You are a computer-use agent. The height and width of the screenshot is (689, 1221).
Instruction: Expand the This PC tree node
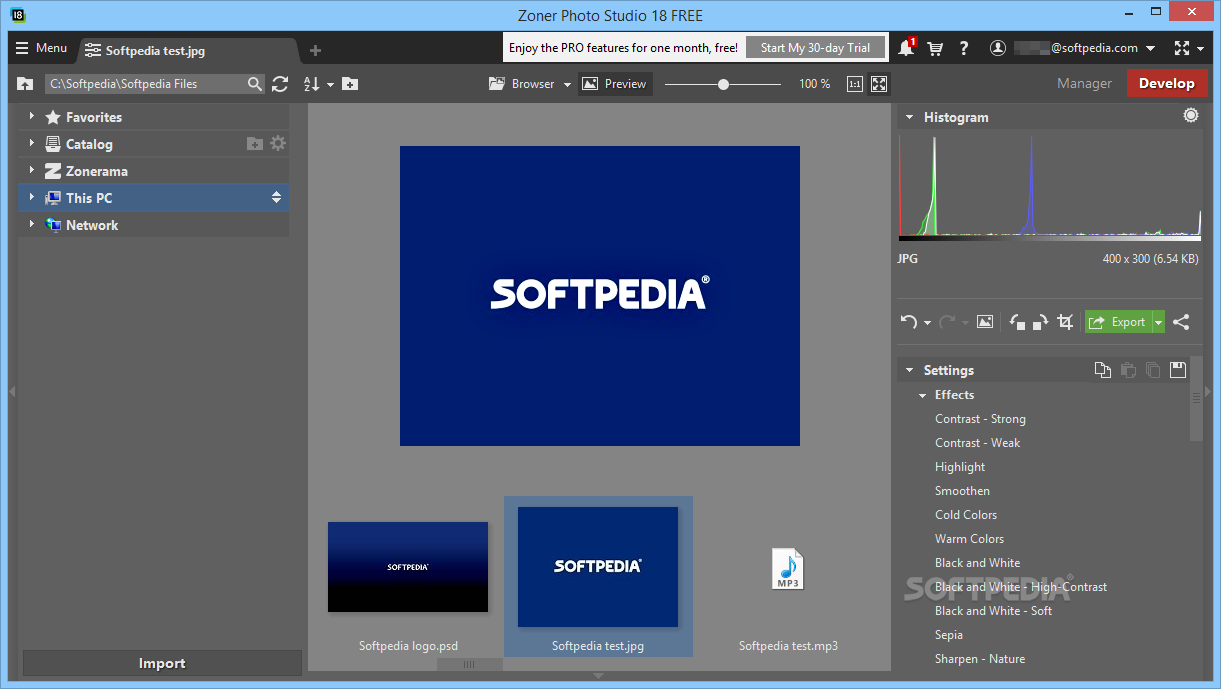(x=32, y=197)
